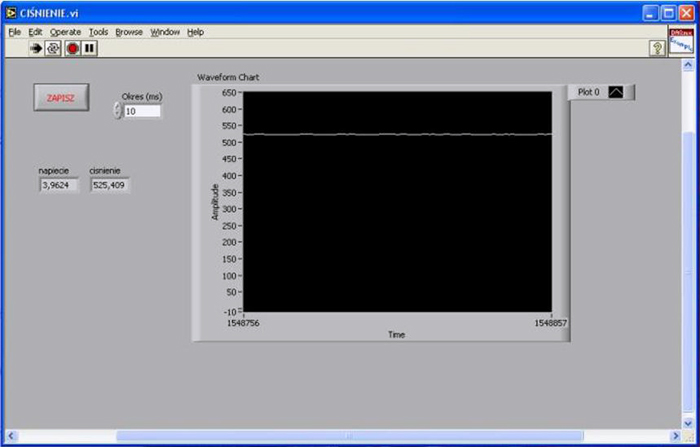The height and width of the screenshot is (447, 700).
Task: Maximize the CIŚNIENIE.vi window
Action: (669, 13)
